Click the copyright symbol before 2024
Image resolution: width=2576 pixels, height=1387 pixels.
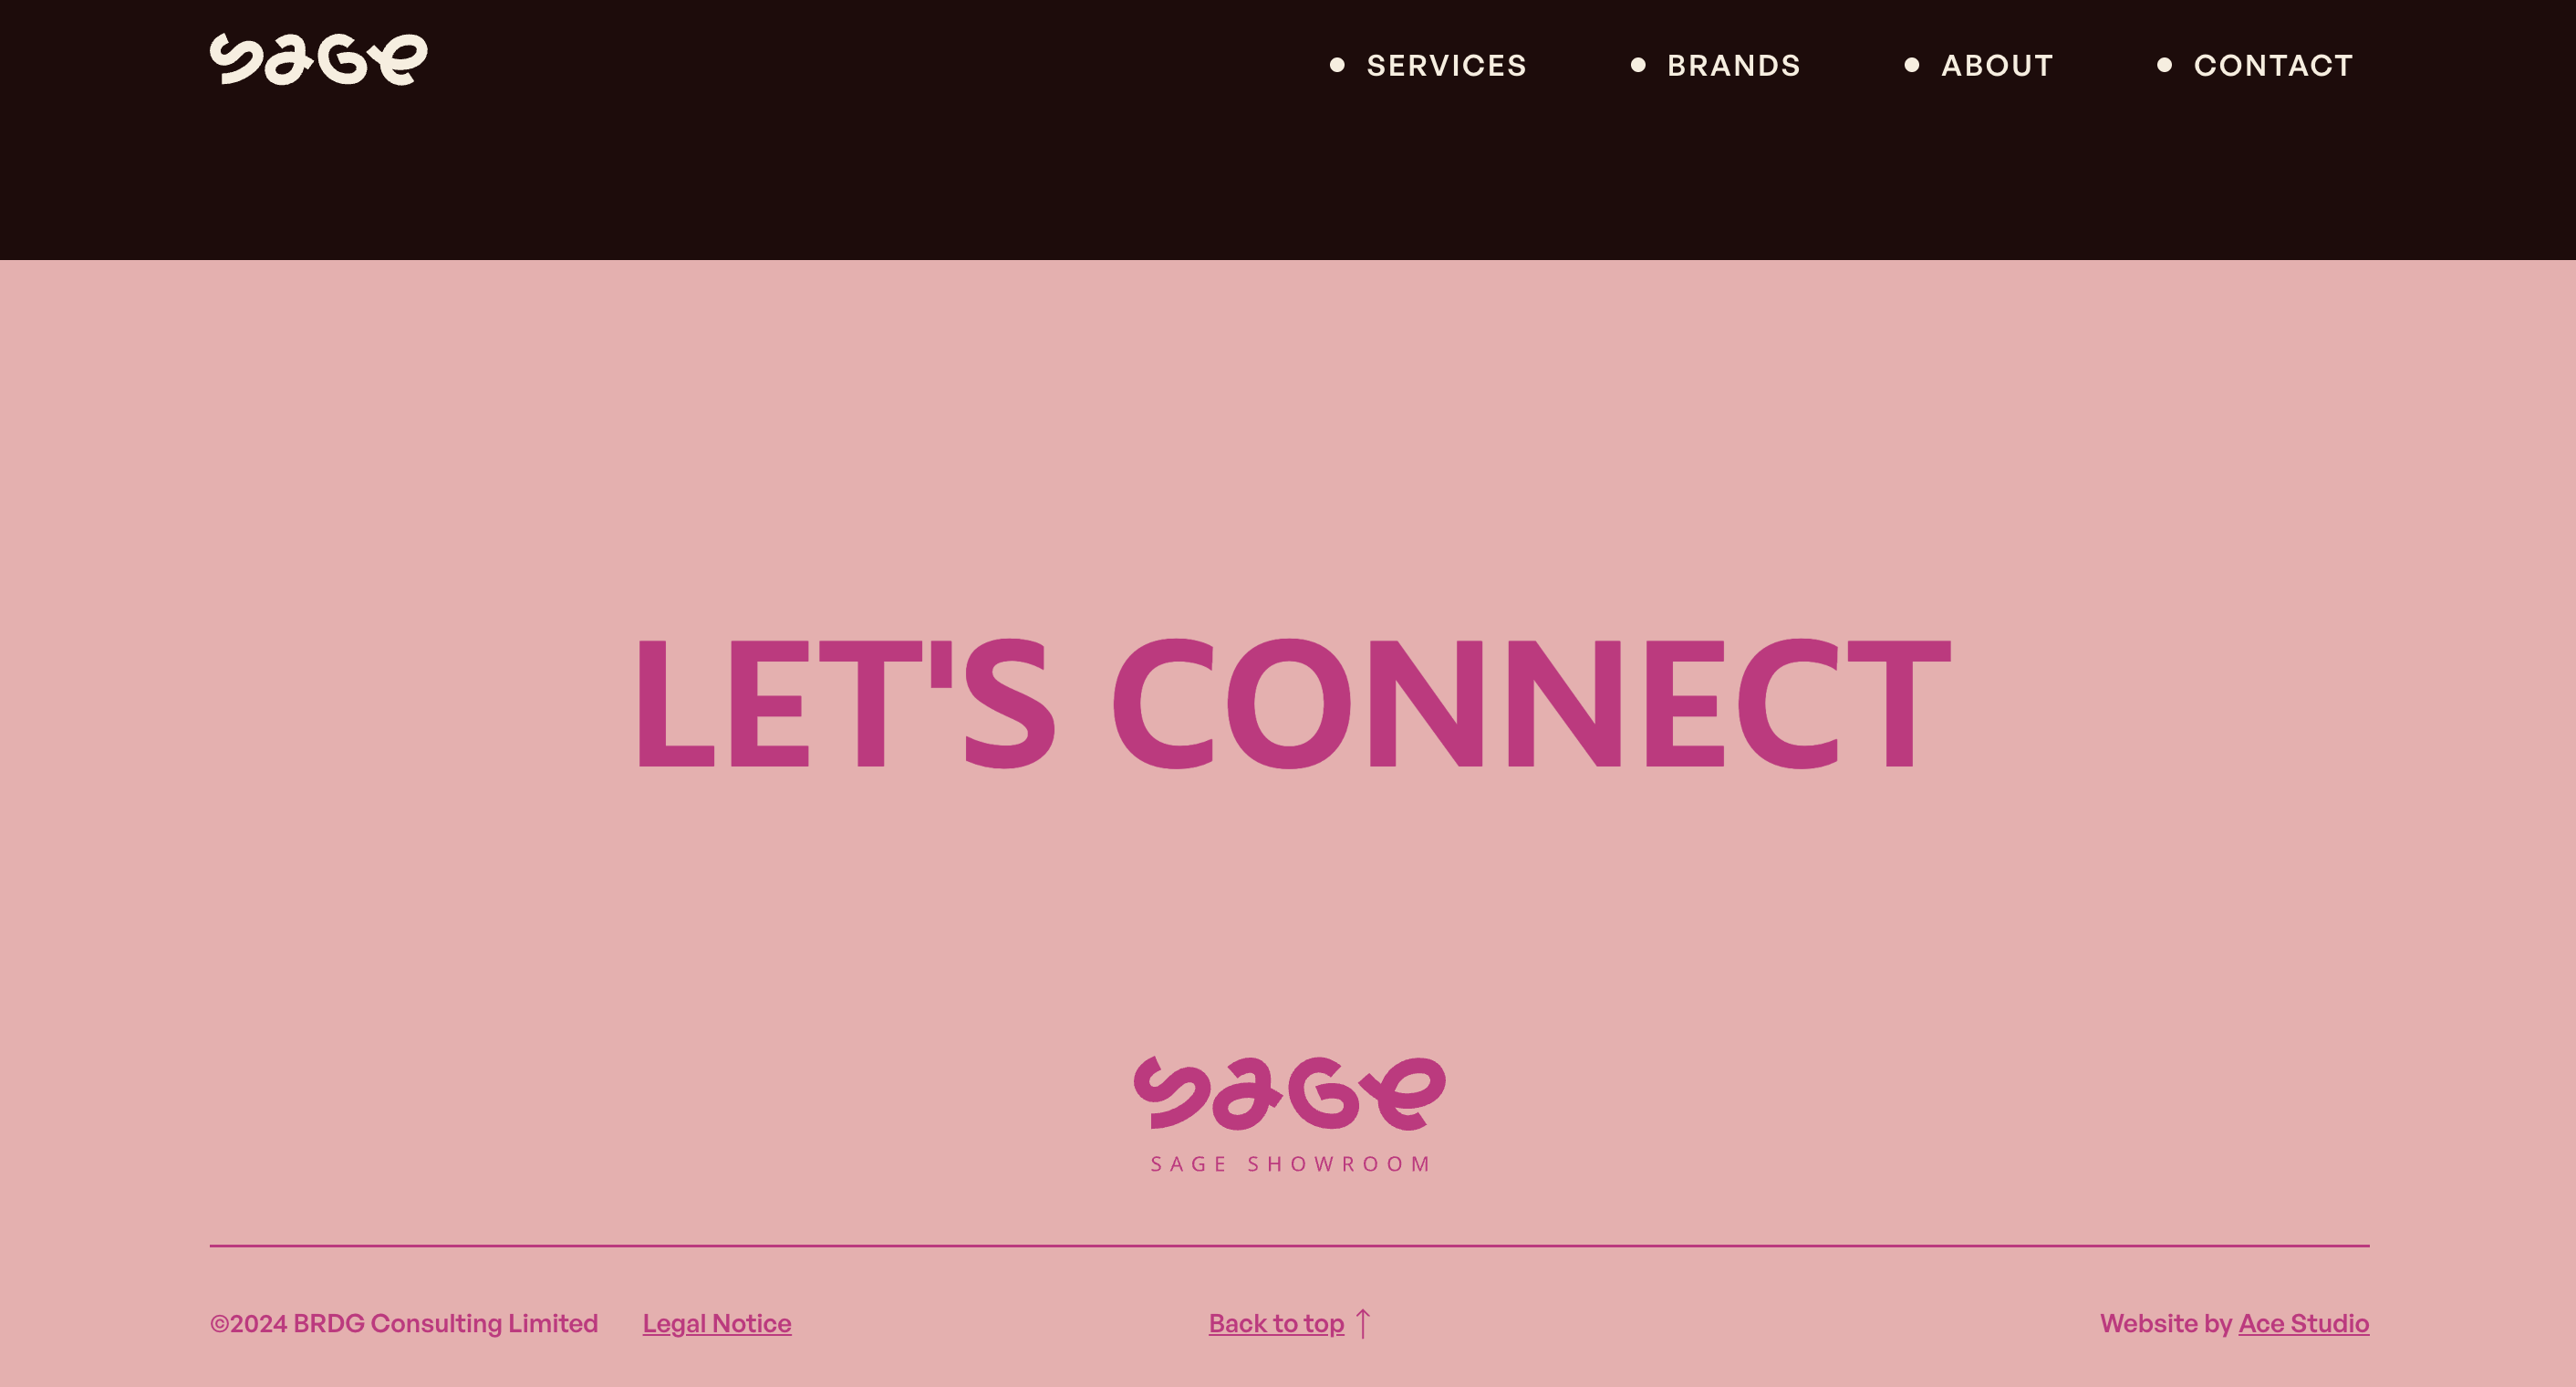[x=219, y=1324]
